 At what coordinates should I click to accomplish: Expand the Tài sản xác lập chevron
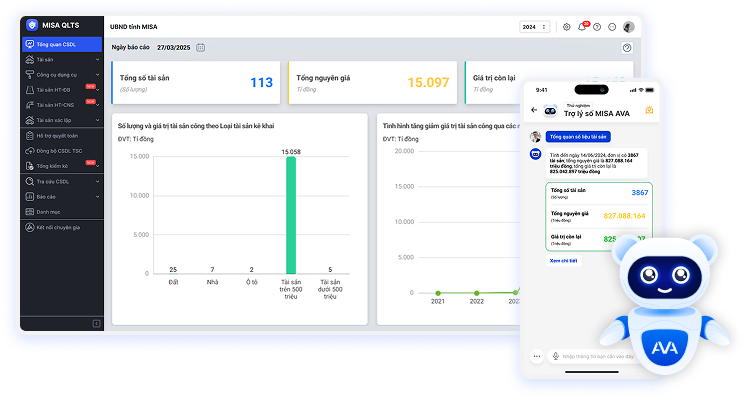click(x=98, y=120)
